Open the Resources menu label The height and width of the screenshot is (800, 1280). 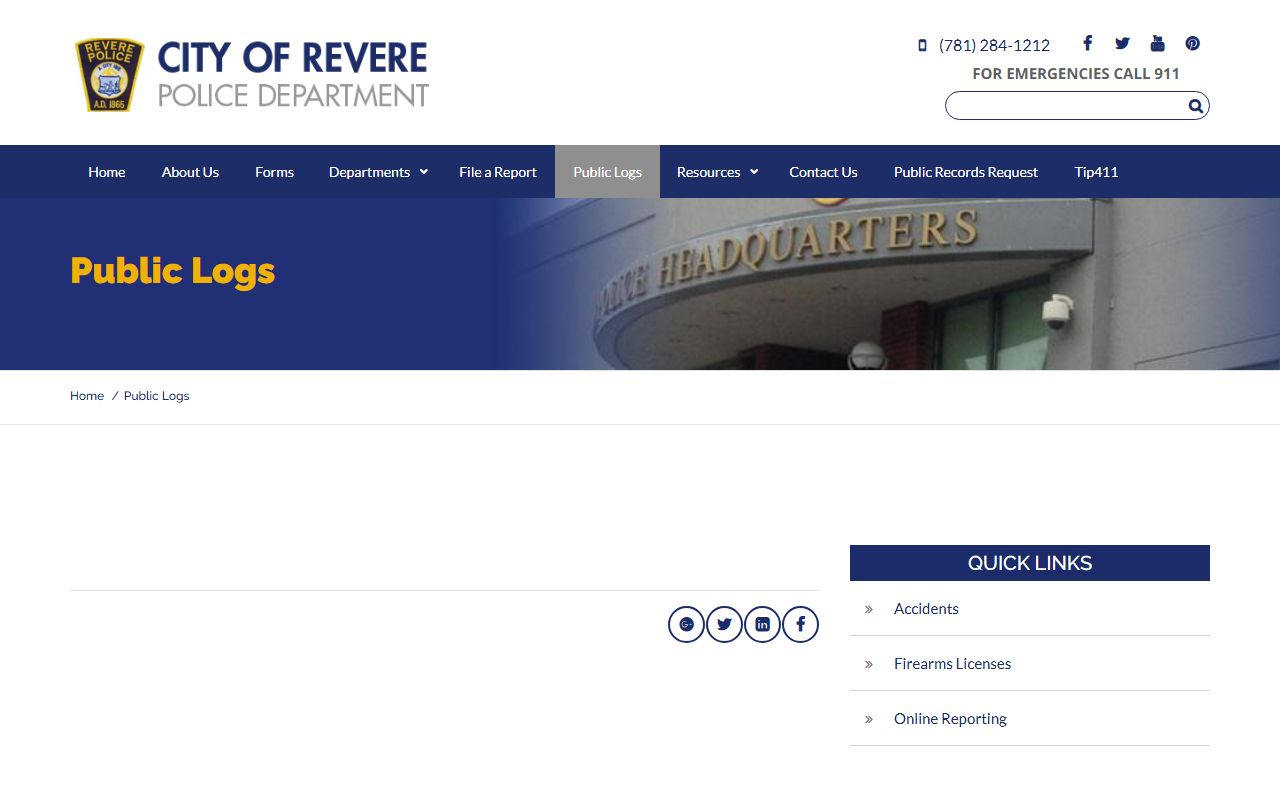coord(708,172)
